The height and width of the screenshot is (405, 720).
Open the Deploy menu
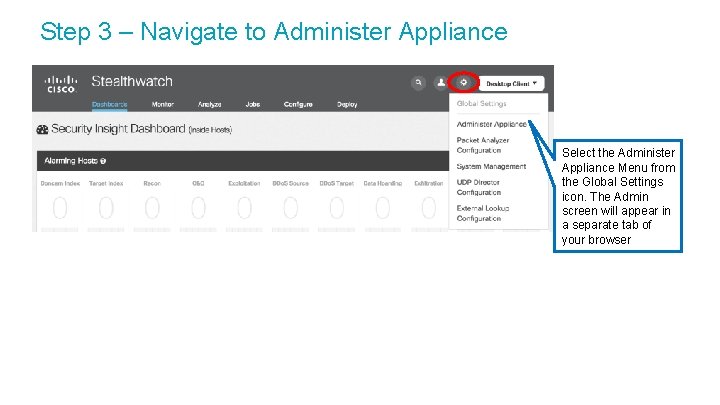click(x=347, y=104)
